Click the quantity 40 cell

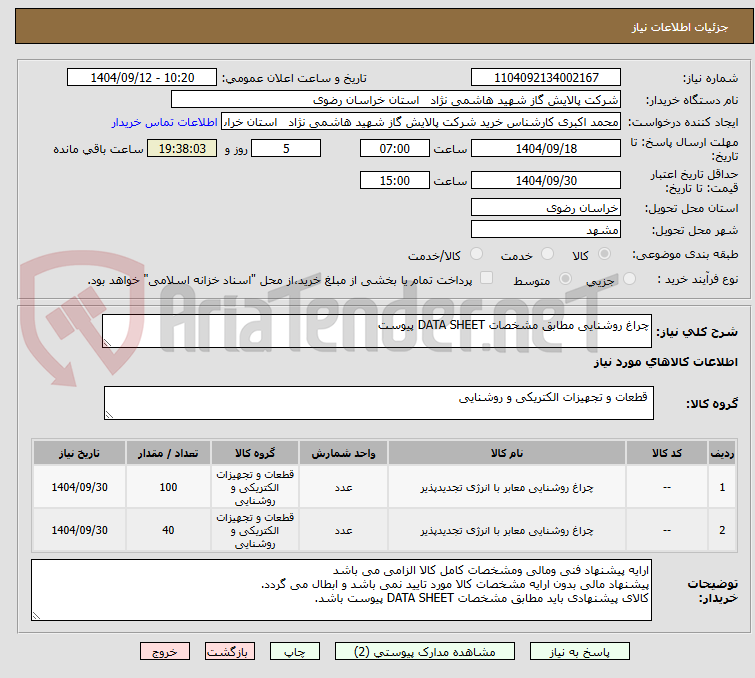[x=168, y=530]
